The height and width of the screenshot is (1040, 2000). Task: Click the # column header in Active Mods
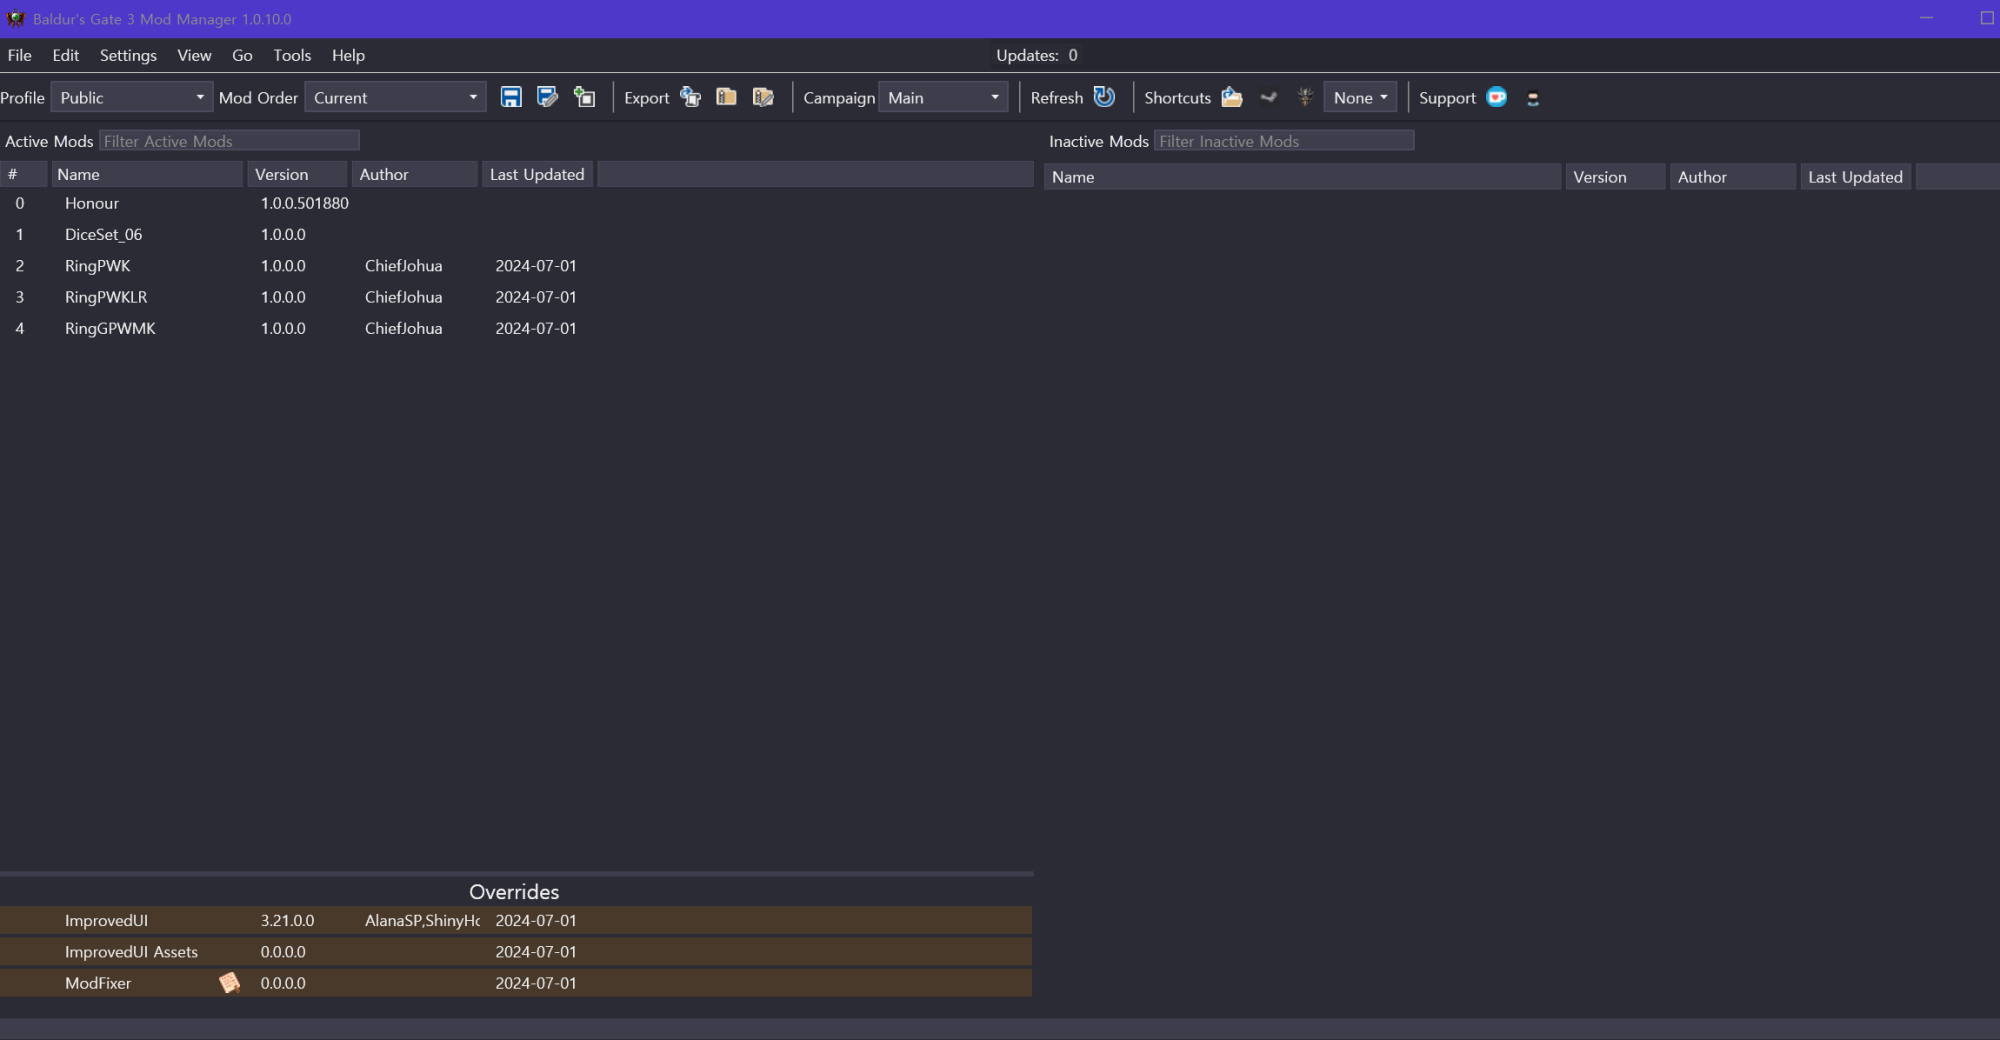coord(24,174)
